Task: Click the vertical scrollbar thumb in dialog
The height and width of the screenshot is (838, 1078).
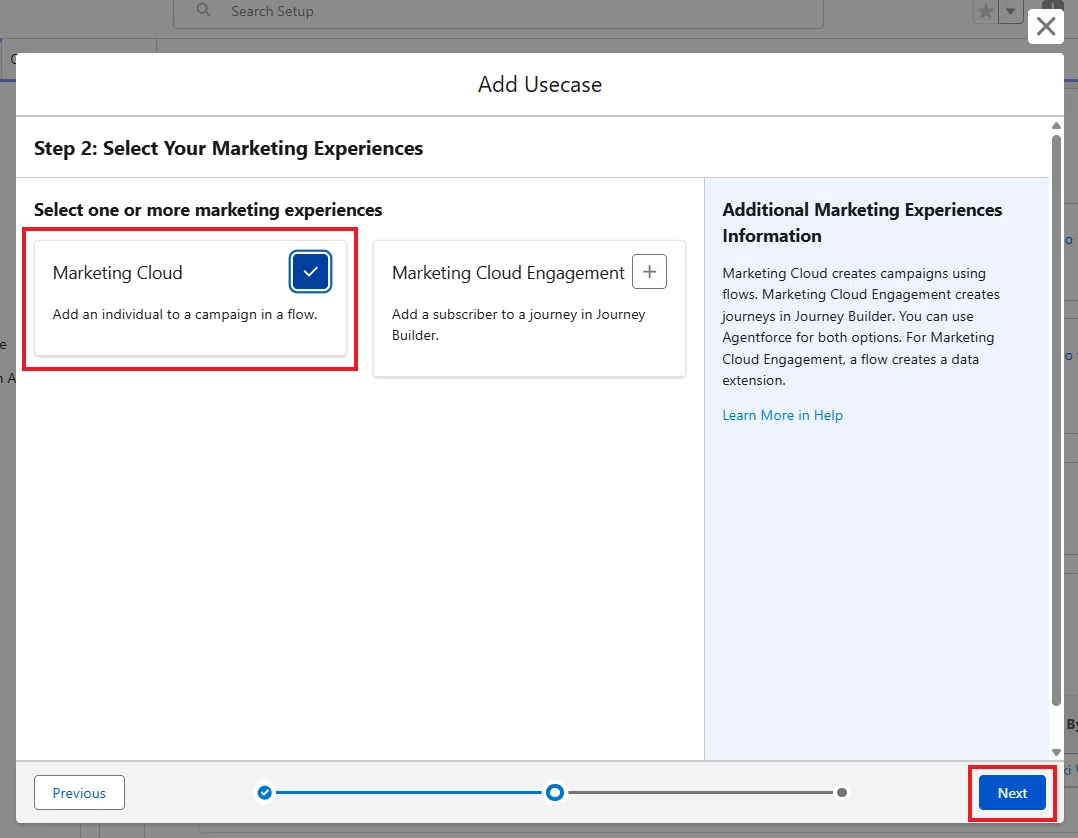Action: pos(1056,419)
